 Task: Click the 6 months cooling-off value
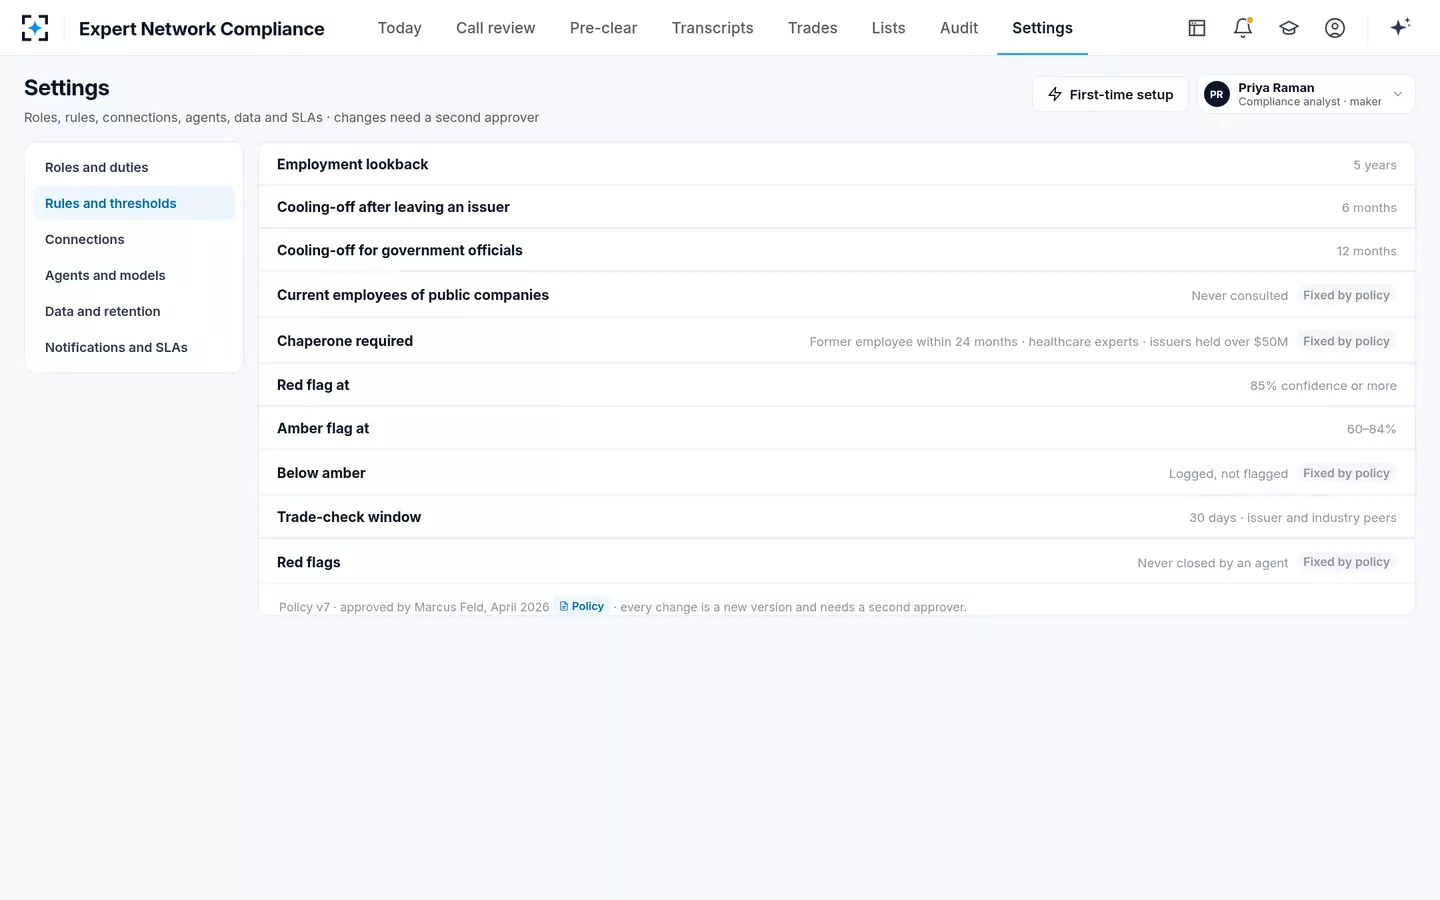[x=1369, y=208]
